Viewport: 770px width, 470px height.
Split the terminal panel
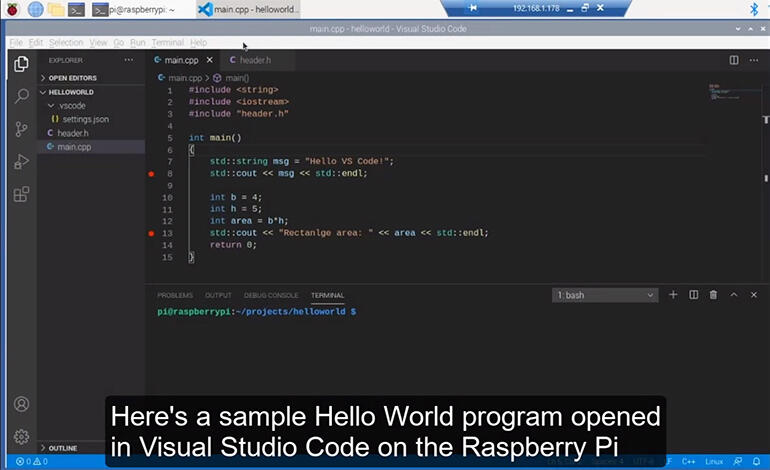point(693,295)
